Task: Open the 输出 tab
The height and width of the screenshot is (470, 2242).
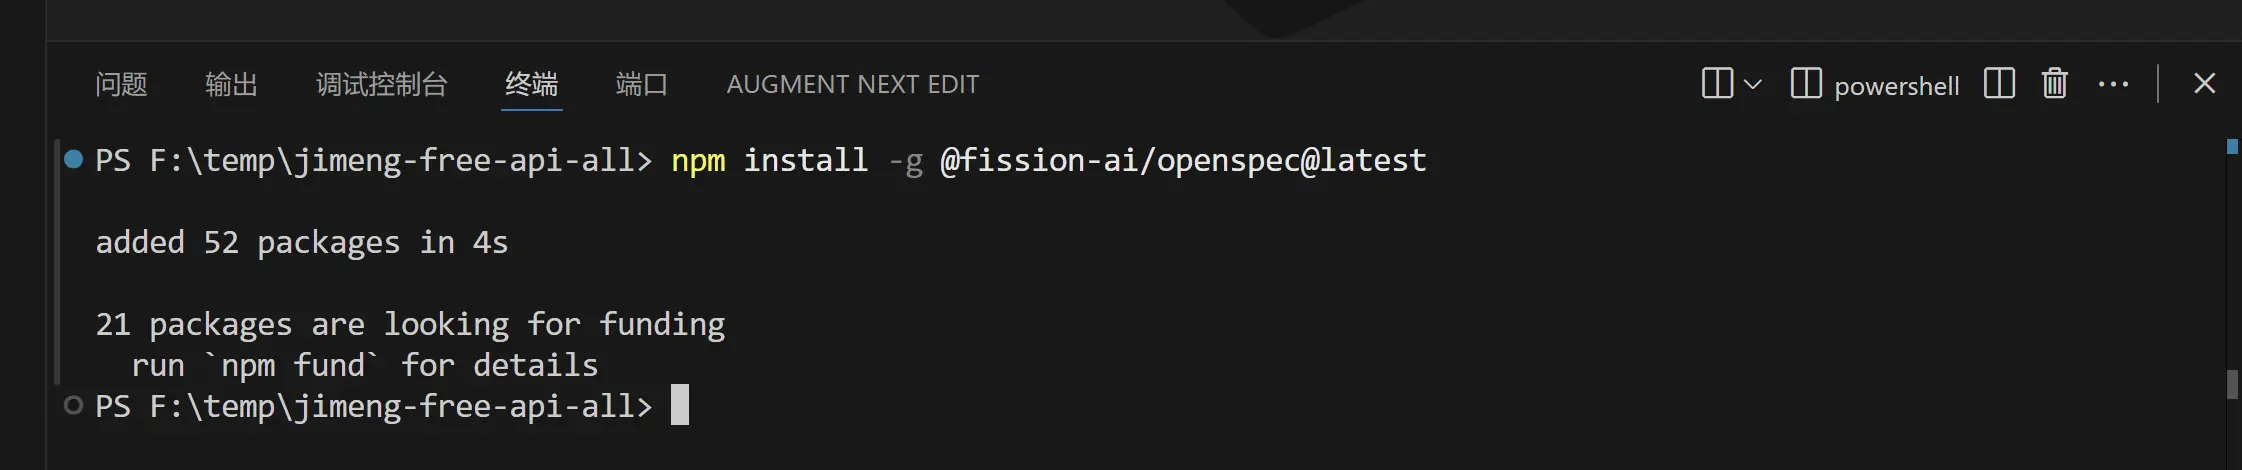Action: coord(231,84)
